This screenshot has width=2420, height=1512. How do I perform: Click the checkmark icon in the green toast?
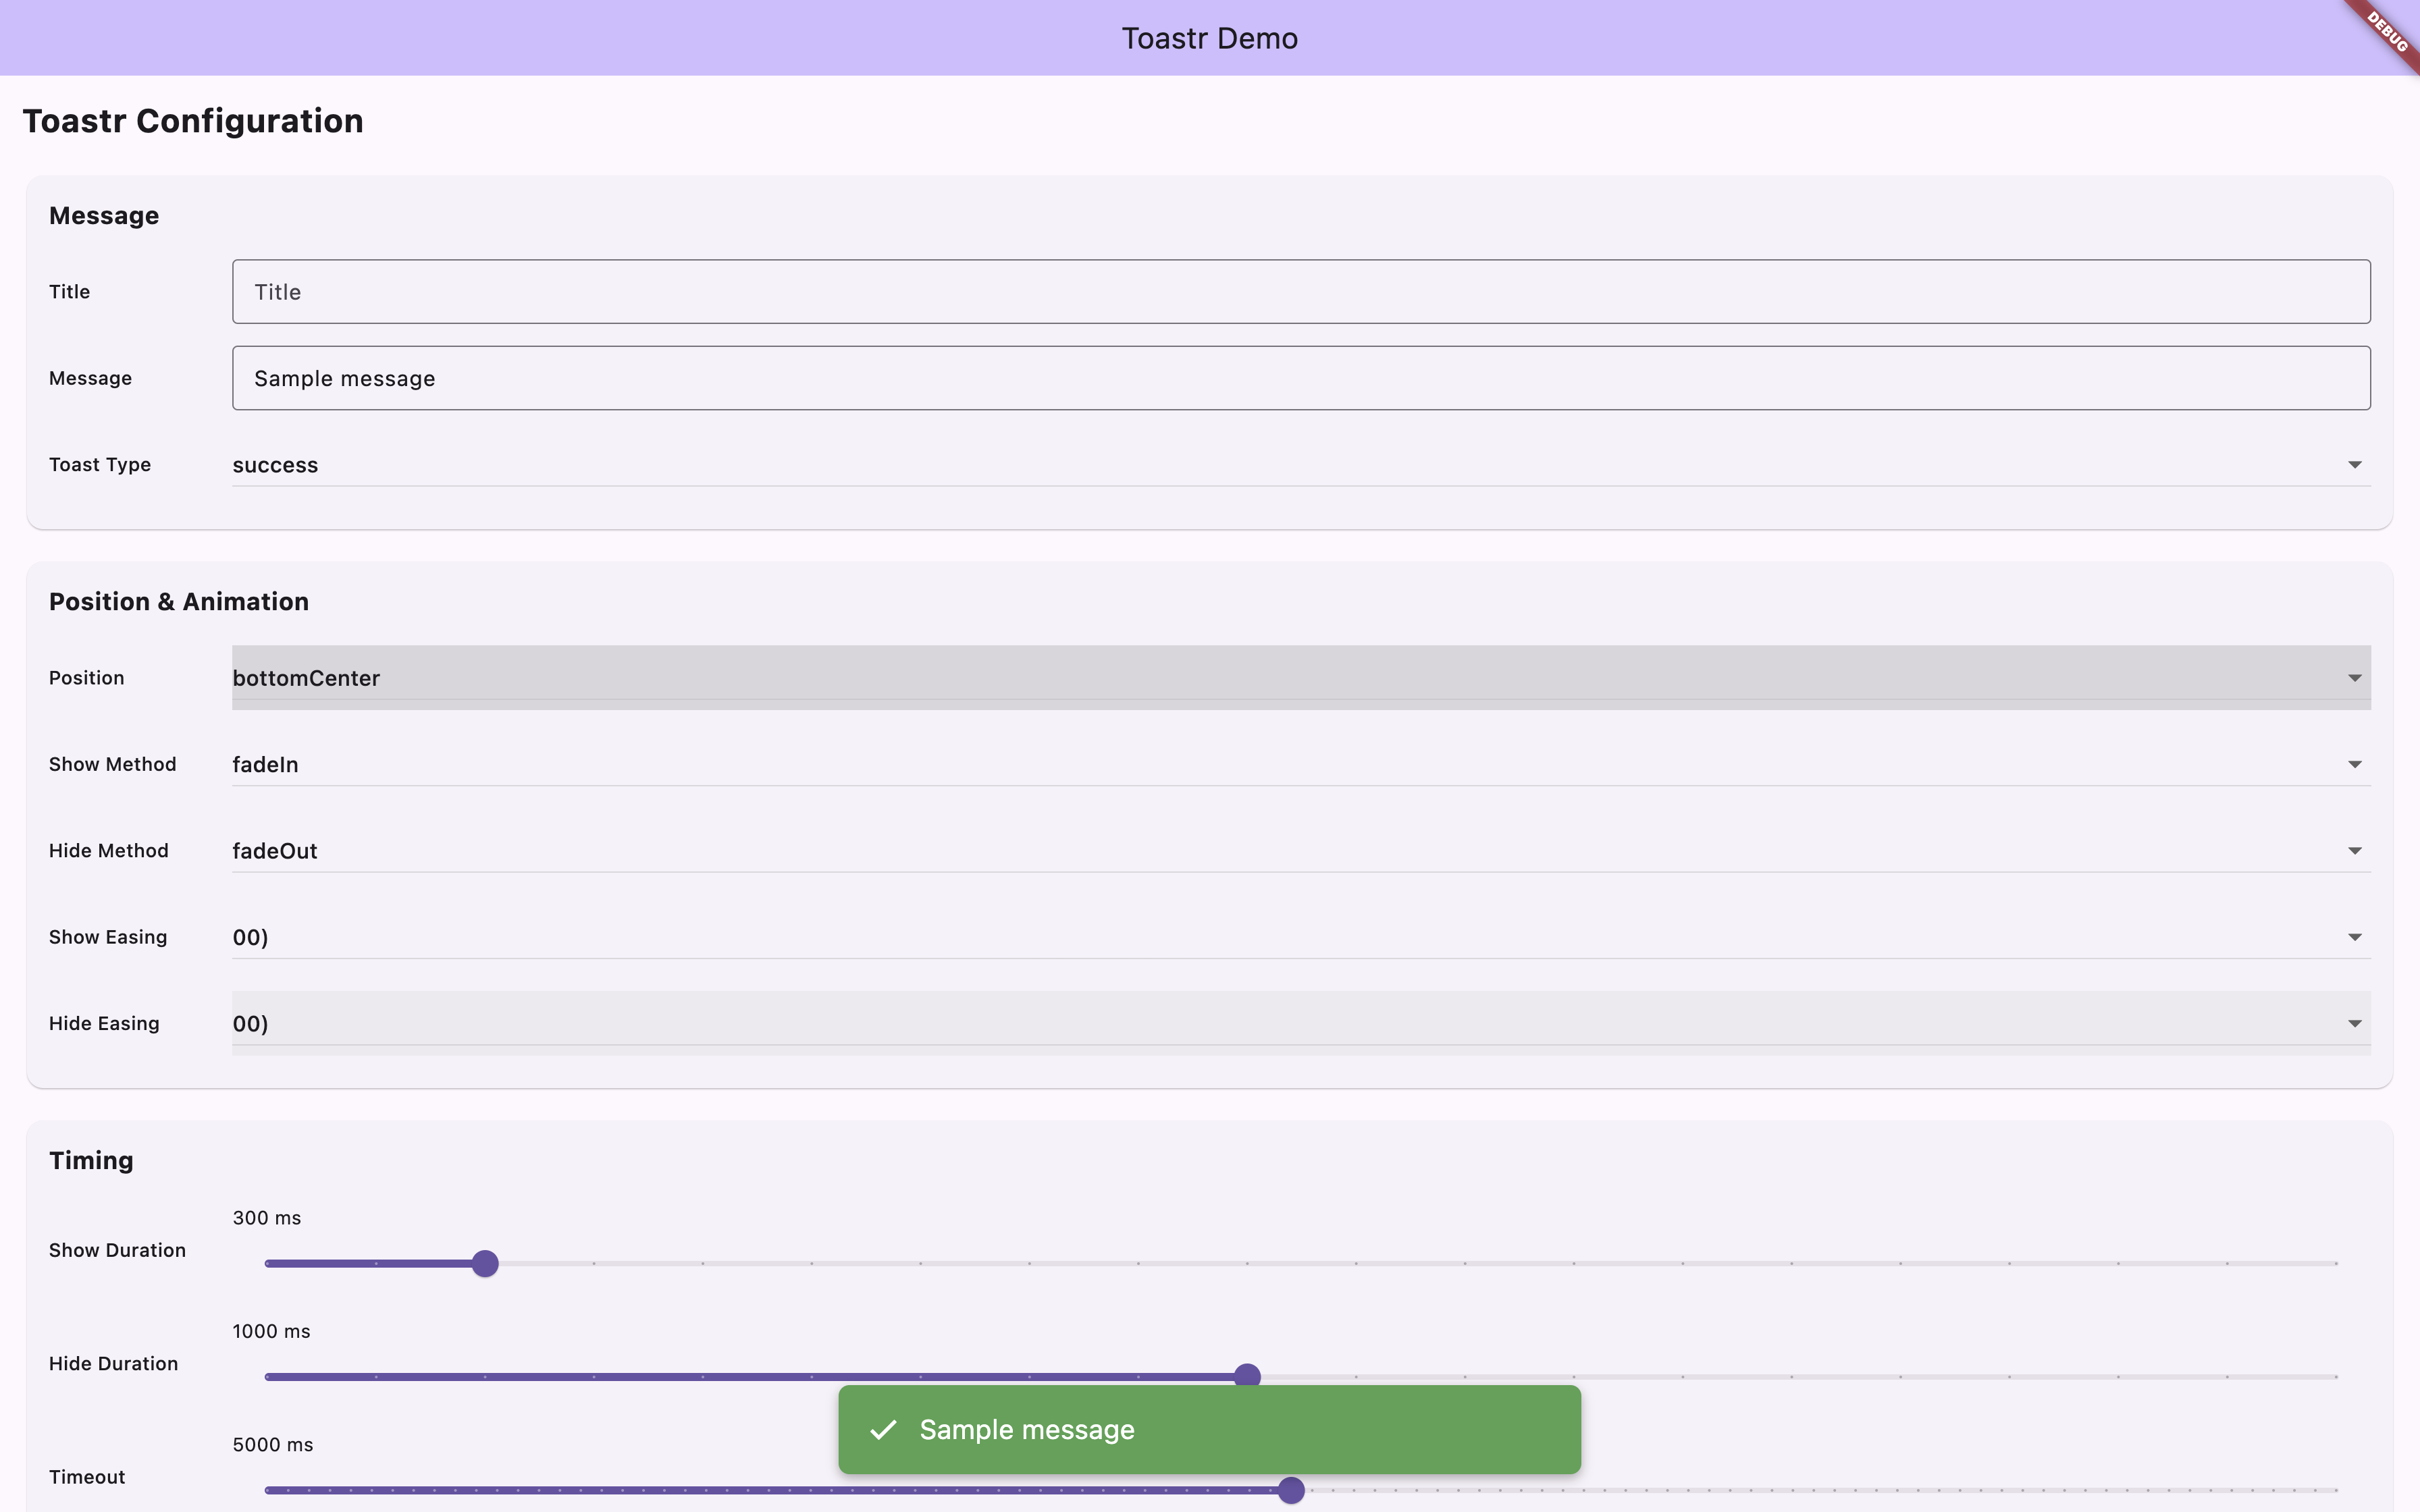tap(882, 1430)
